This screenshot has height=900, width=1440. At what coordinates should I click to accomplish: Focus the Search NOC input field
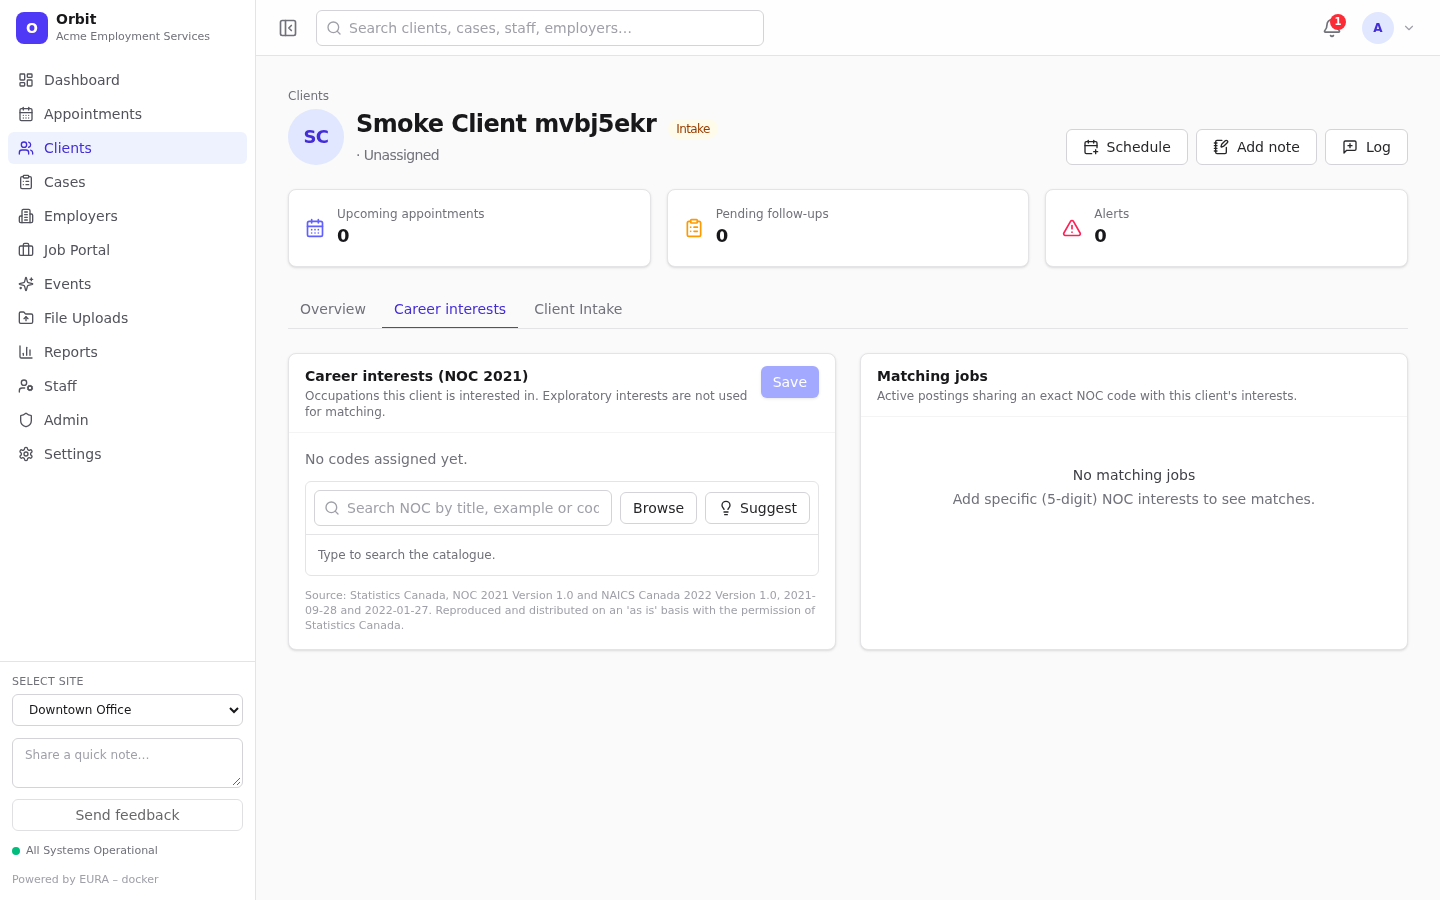point(463,508)
